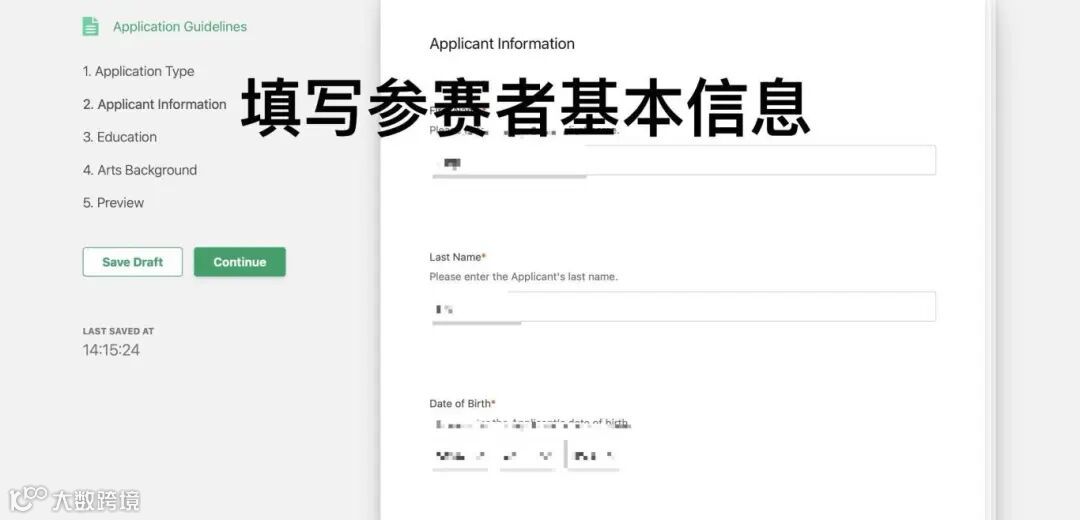This screenshot has width=1080, height=520.
Task: Click the Date of Birth label
Action: point(462,404)
